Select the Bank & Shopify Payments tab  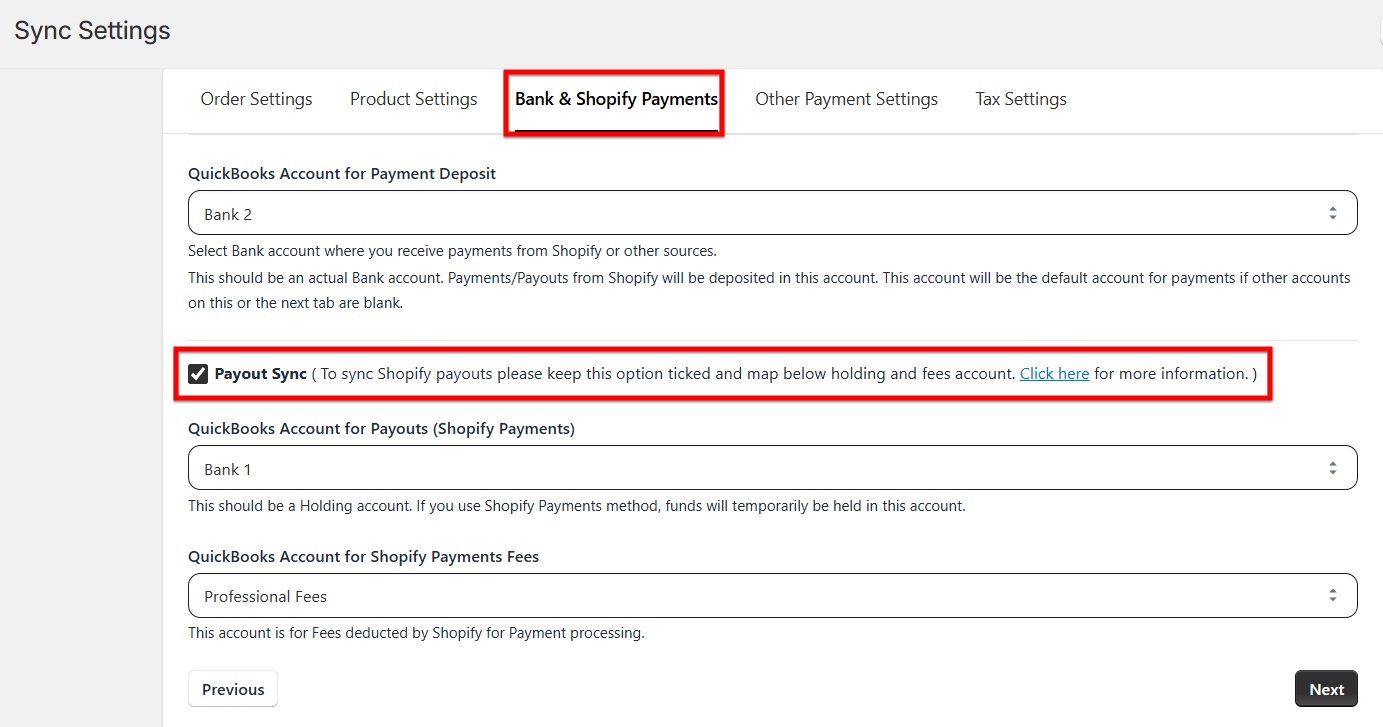[616, 99]
